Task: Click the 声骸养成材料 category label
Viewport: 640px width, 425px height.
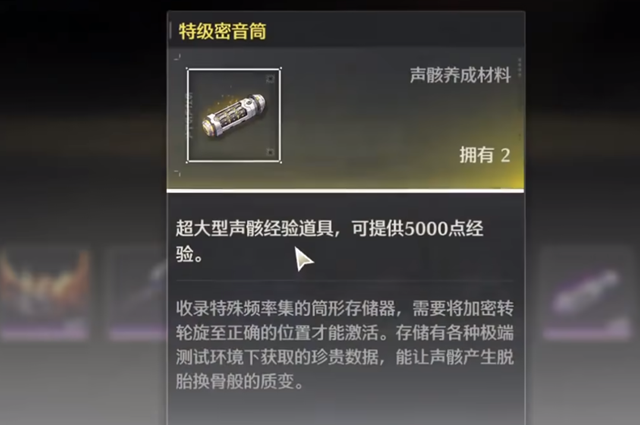Action: click(x=460, y=75)
